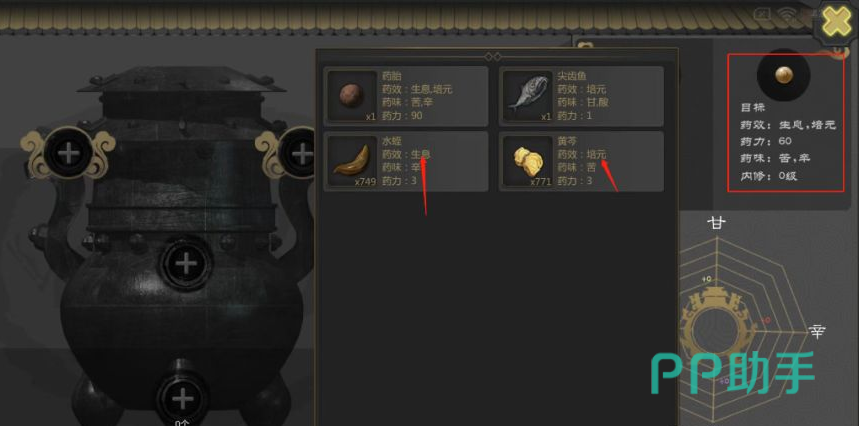Open the 药胎 ingredient entry
Image resolution: width=859 pixels, height=426 pixels.
tap(406, 96)
